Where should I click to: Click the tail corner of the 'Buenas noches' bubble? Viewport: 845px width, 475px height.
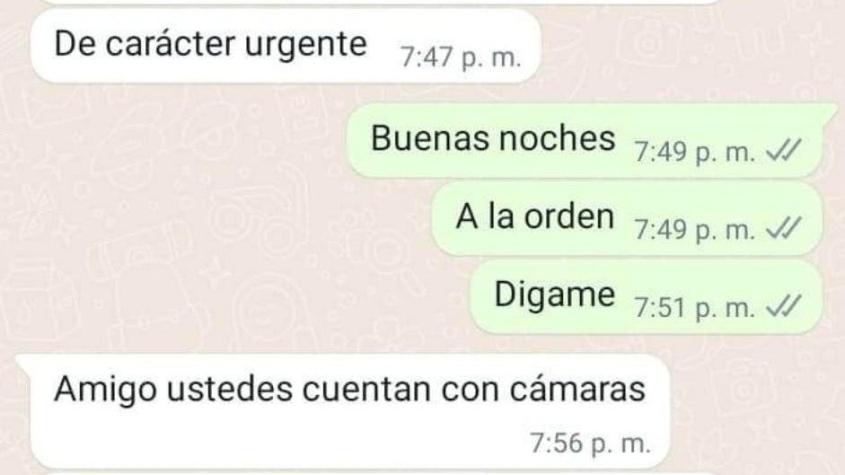pos(829,111)
